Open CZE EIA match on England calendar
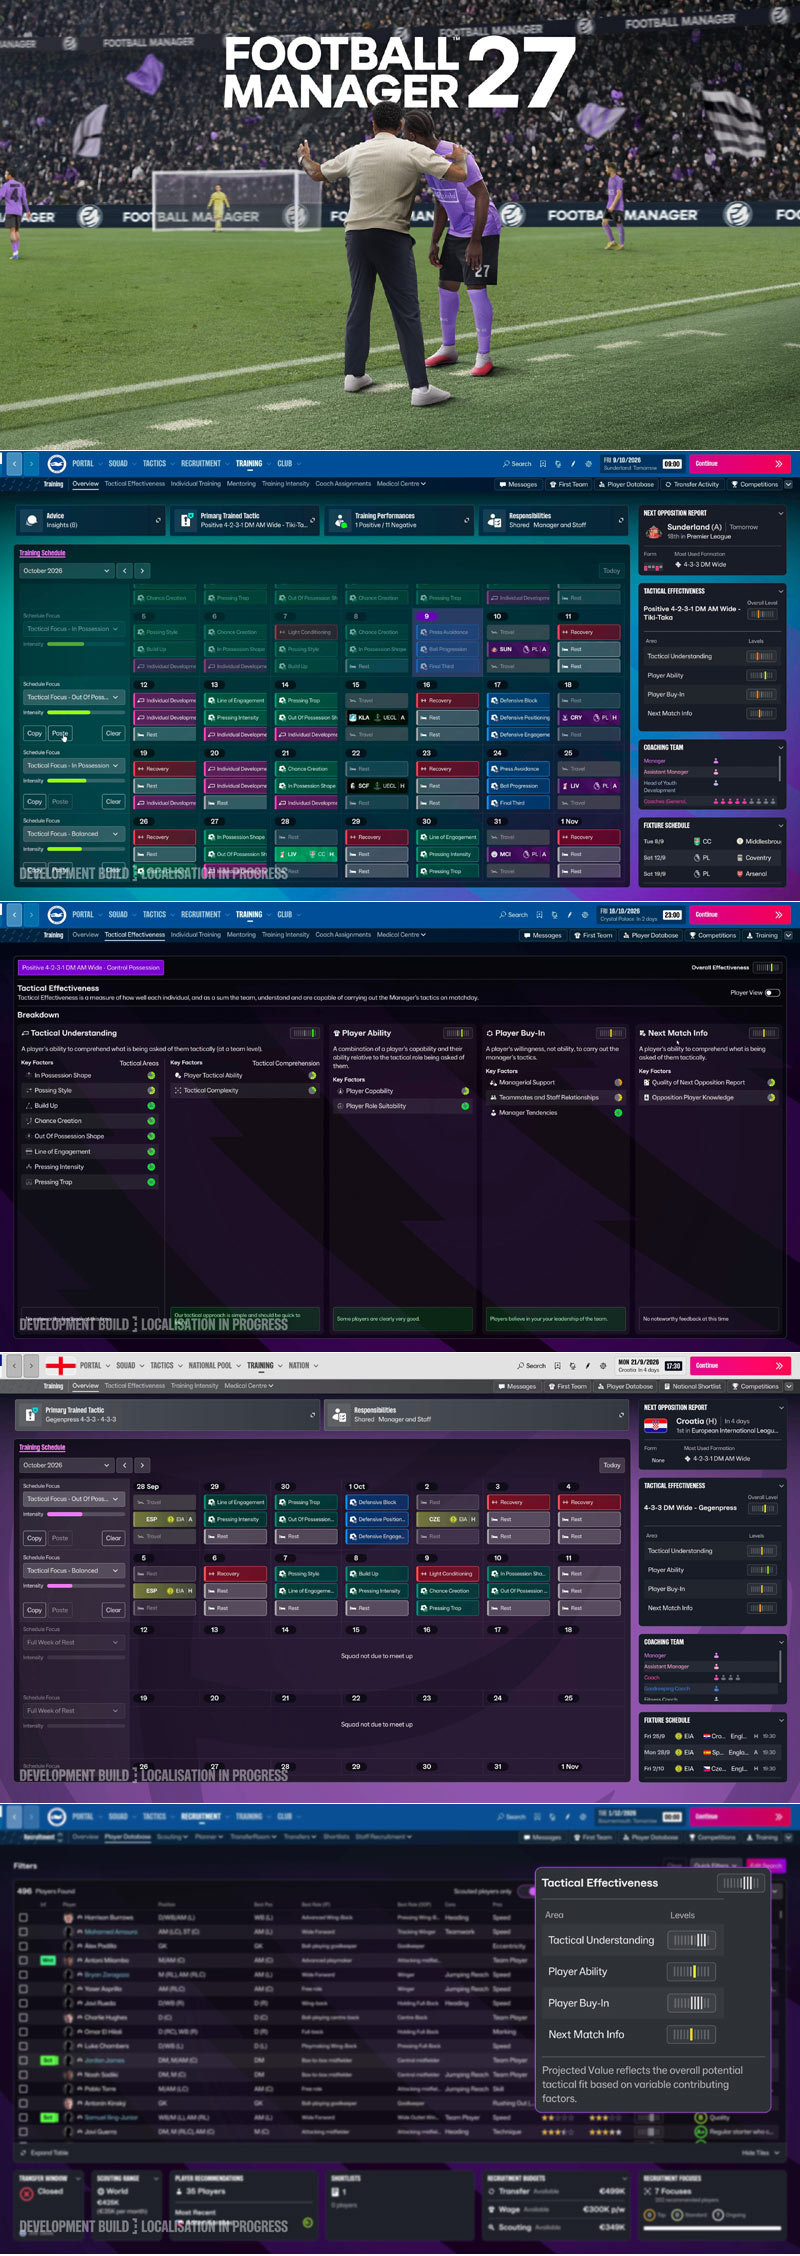The width and height of the screenshot is (800, 2256). click(x=448, y=1519)
